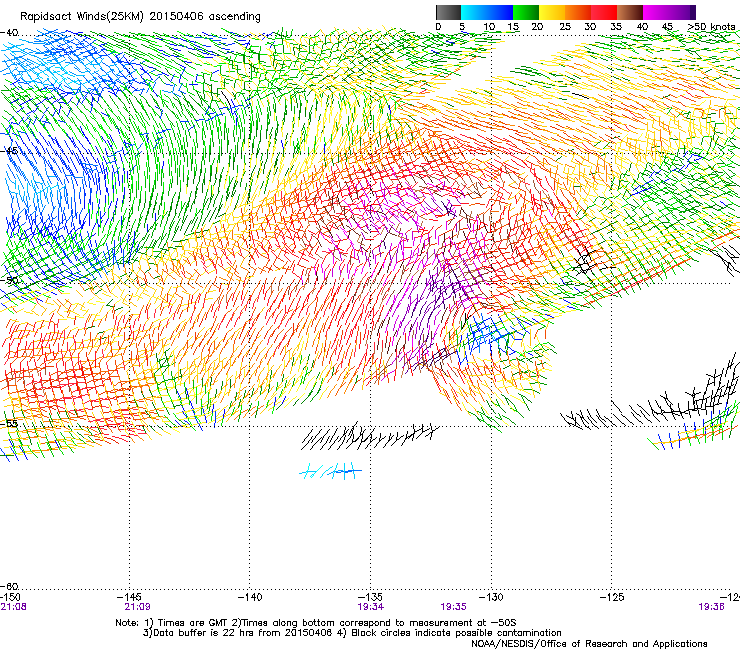Click the '30' legend scale label
This screenshot has width=740, height=650.
590,27
